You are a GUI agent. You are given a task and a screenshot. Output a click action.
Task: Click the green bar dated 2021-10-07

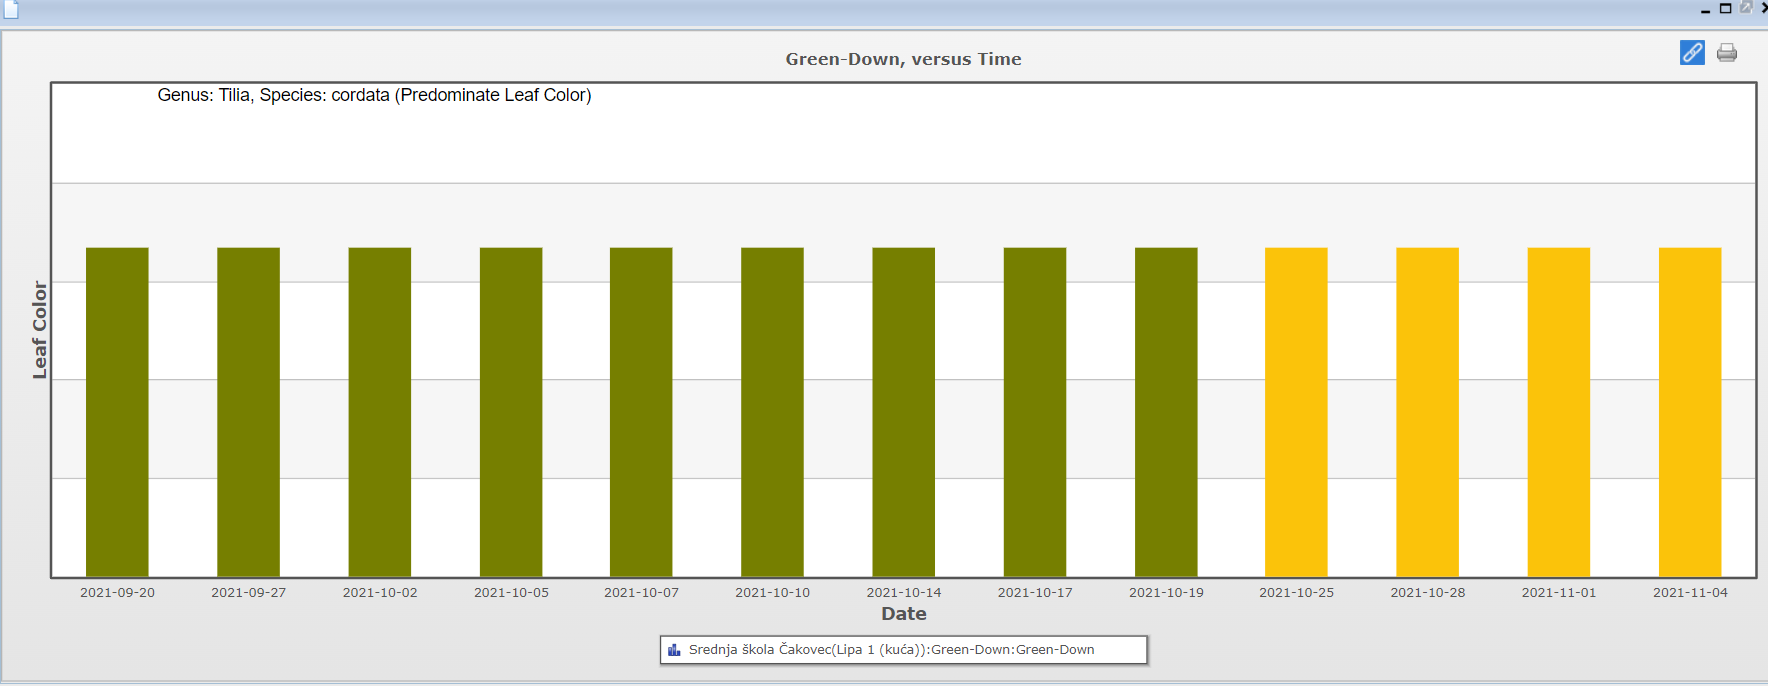click(x=641, y=412)
